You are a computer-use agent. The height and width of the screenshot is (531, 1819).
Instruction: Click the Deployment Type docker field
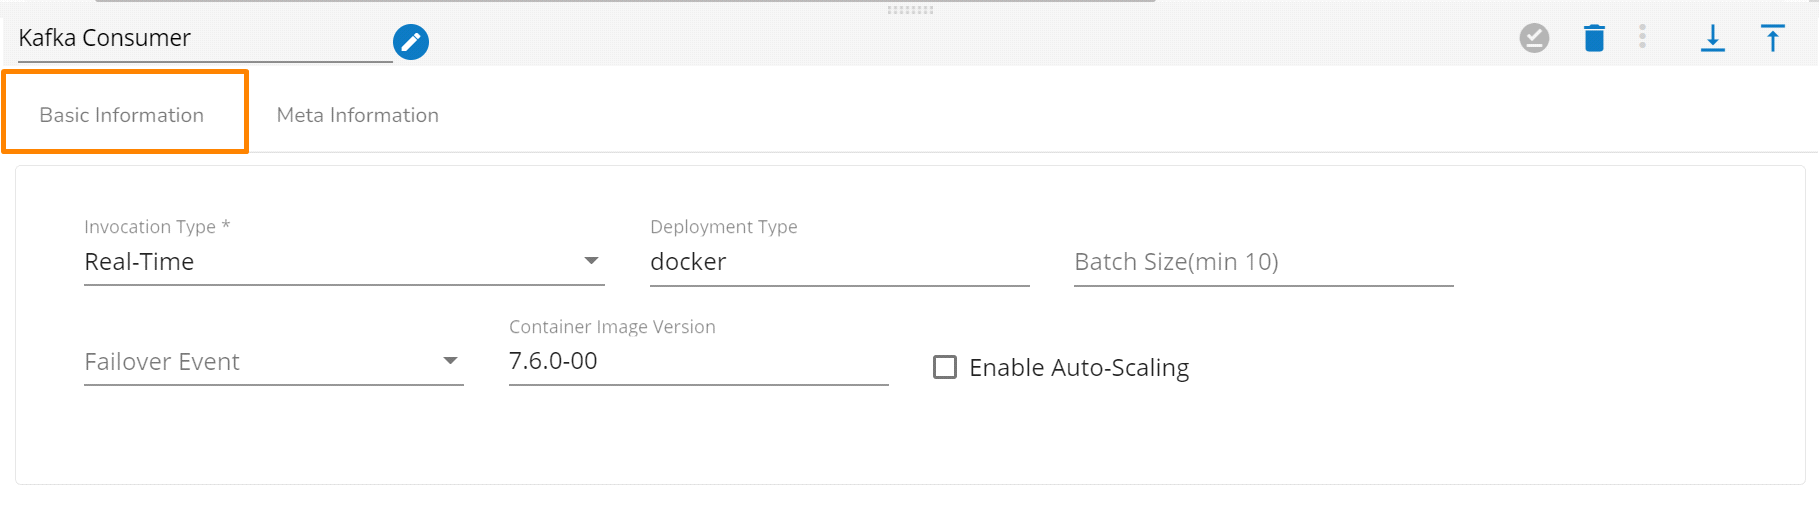click(x=838, y=262)
